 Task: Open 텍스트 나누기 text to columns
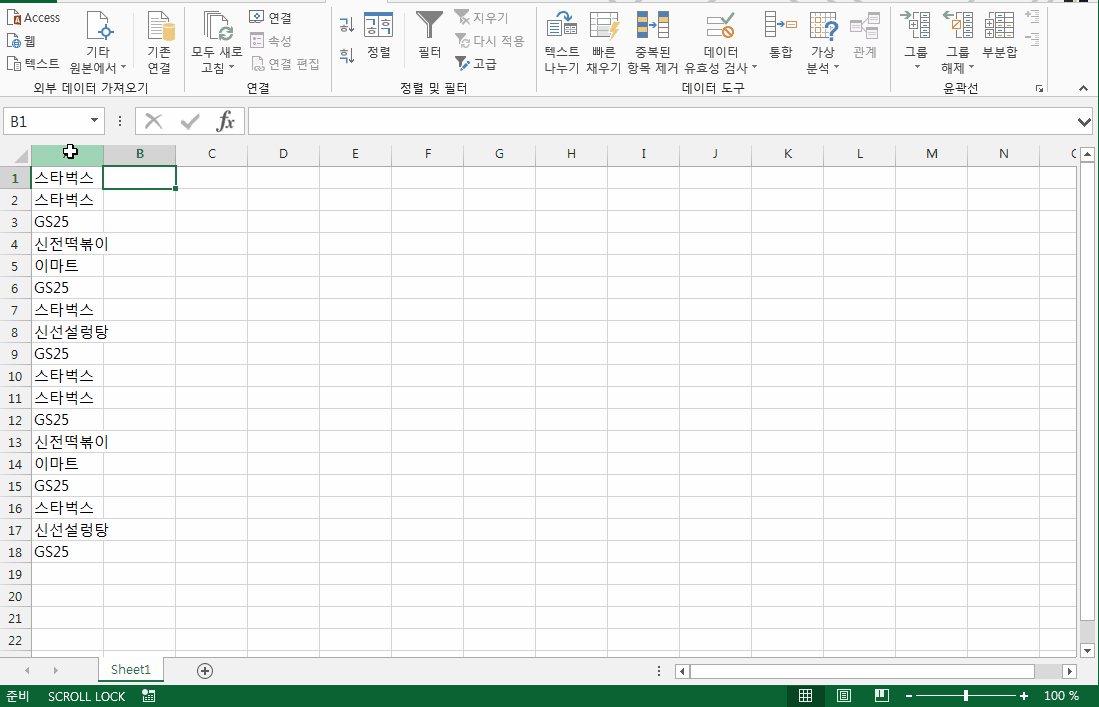click(561, 42)
